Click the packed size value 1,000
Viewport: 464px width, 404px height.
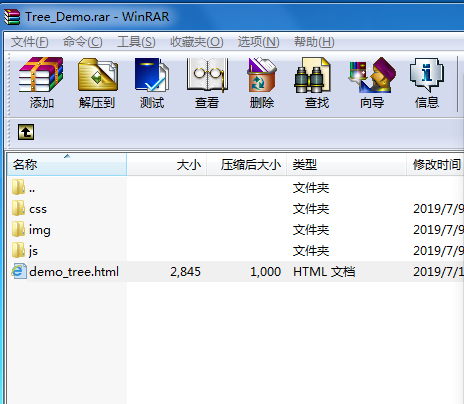coord(265,272)
